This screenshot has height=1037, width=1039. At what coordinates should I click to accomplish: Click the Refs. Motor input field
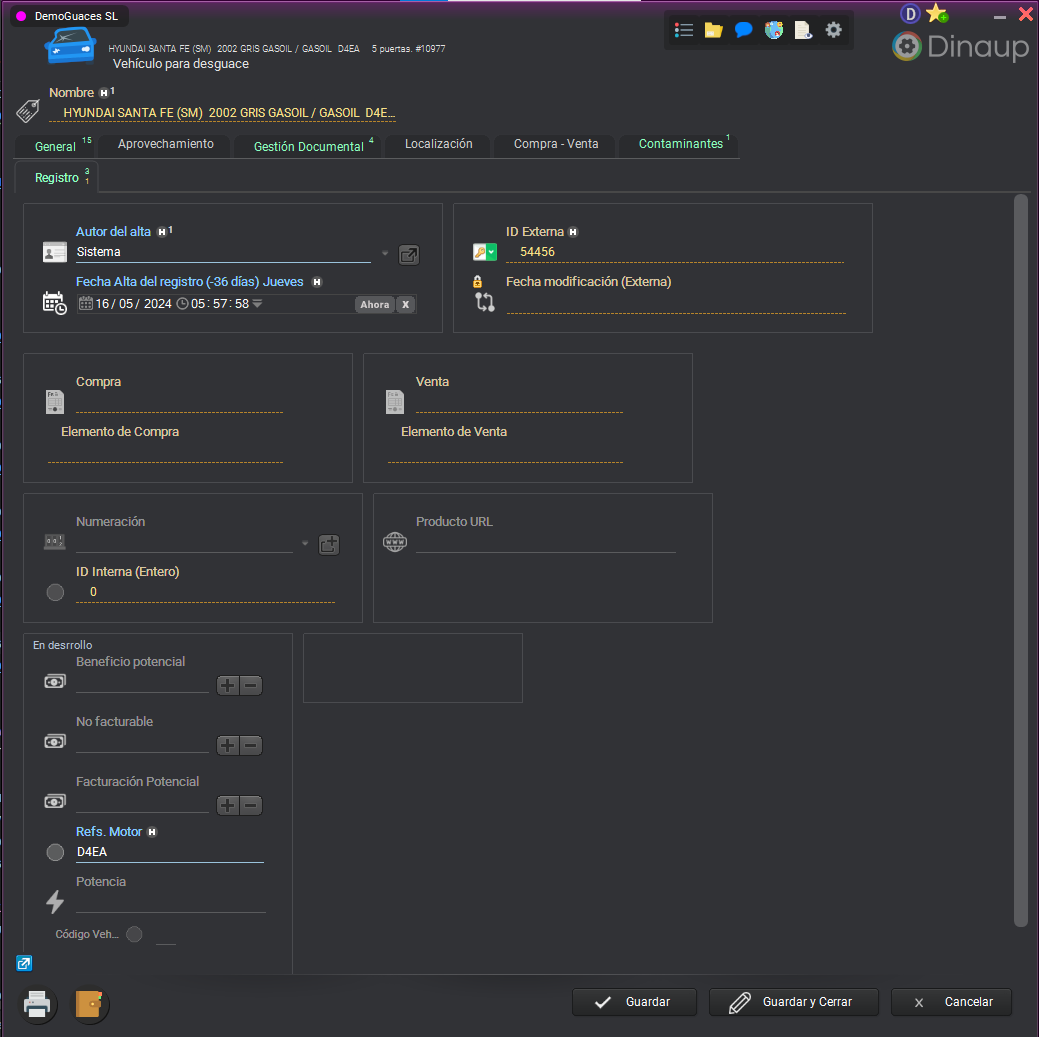(170, 852)
